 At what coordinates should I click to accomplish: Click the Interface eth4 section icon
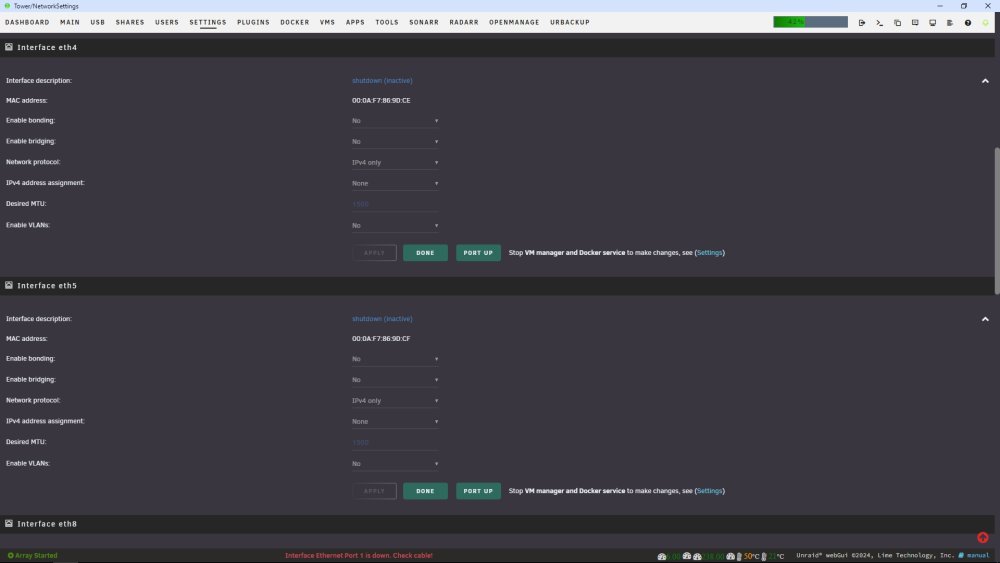point(9,47)
